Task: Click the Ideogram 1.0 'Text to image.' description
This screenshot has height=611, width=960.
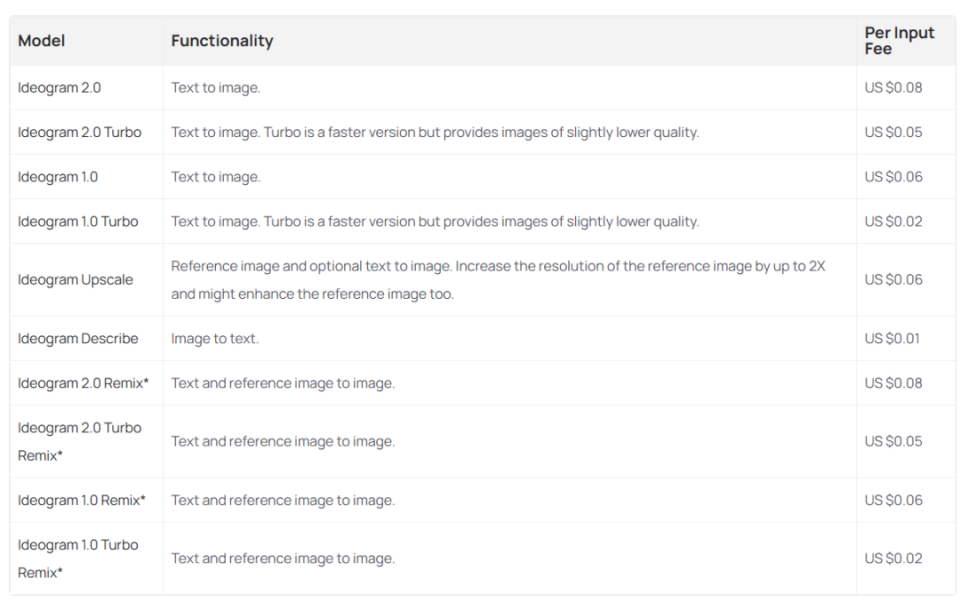Action: pyautogui.click(x=216, y=177)
